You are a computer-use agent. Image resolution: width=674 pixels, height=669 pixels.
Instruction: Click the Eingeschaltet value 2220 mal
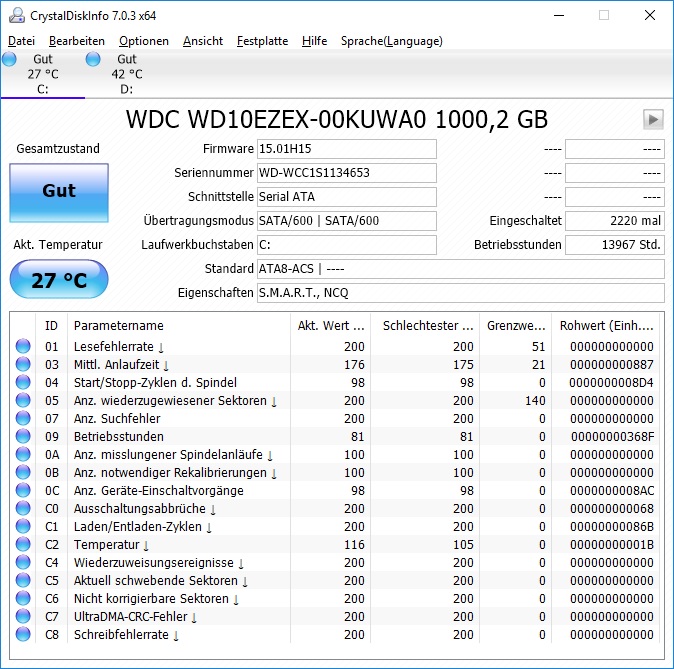tap(615, 221)
